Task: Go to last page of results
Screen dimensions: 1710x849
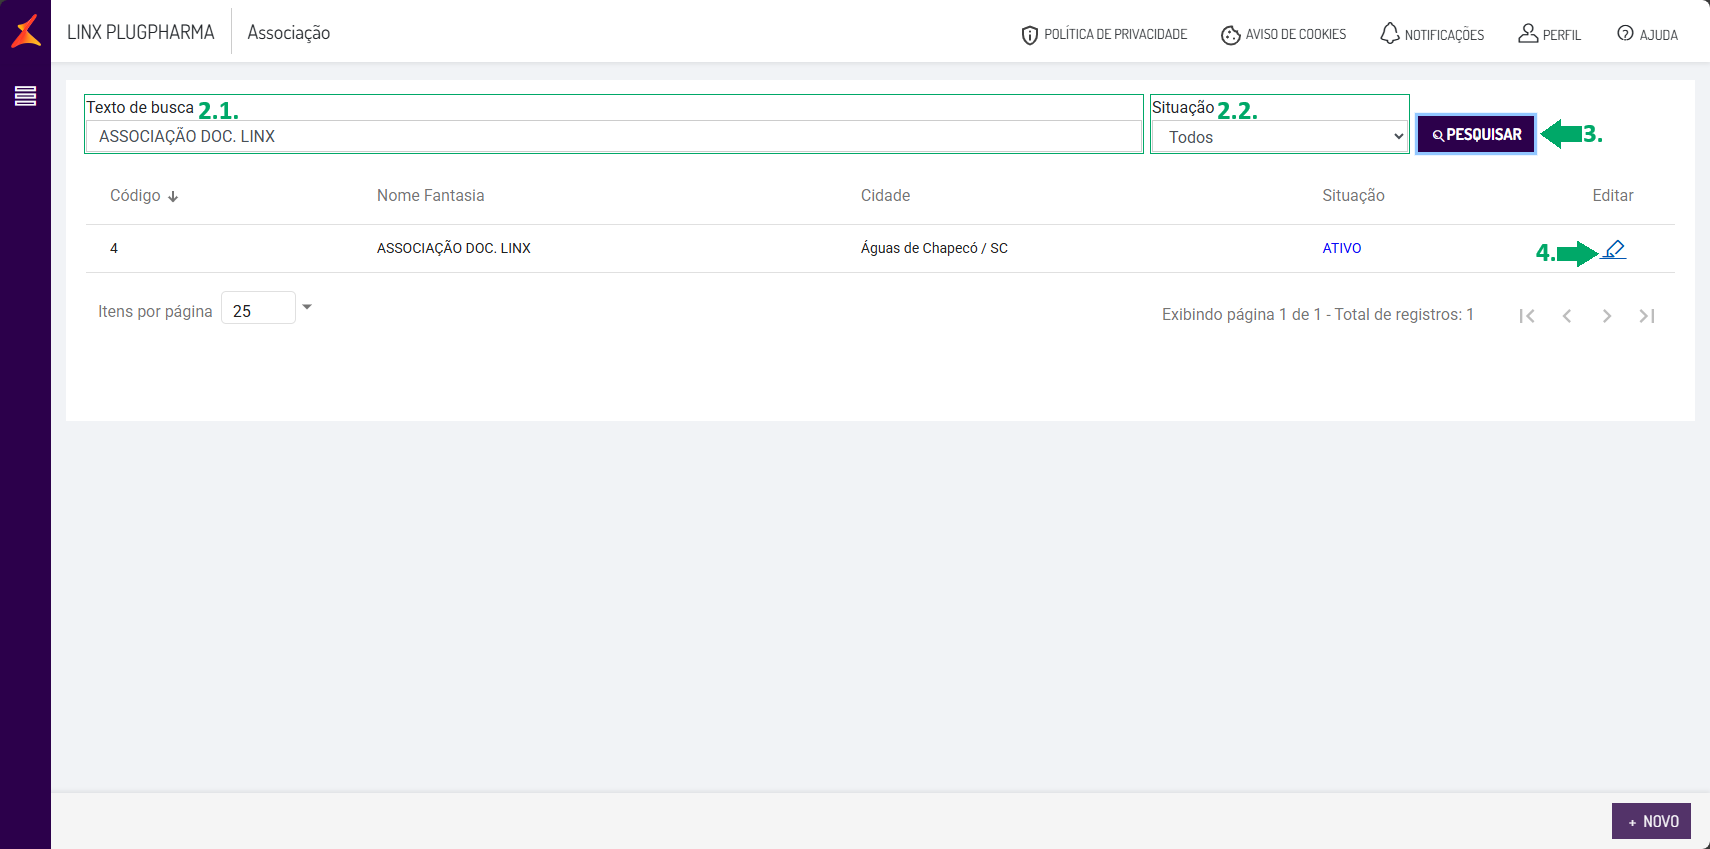Action: click(1647, 316)
